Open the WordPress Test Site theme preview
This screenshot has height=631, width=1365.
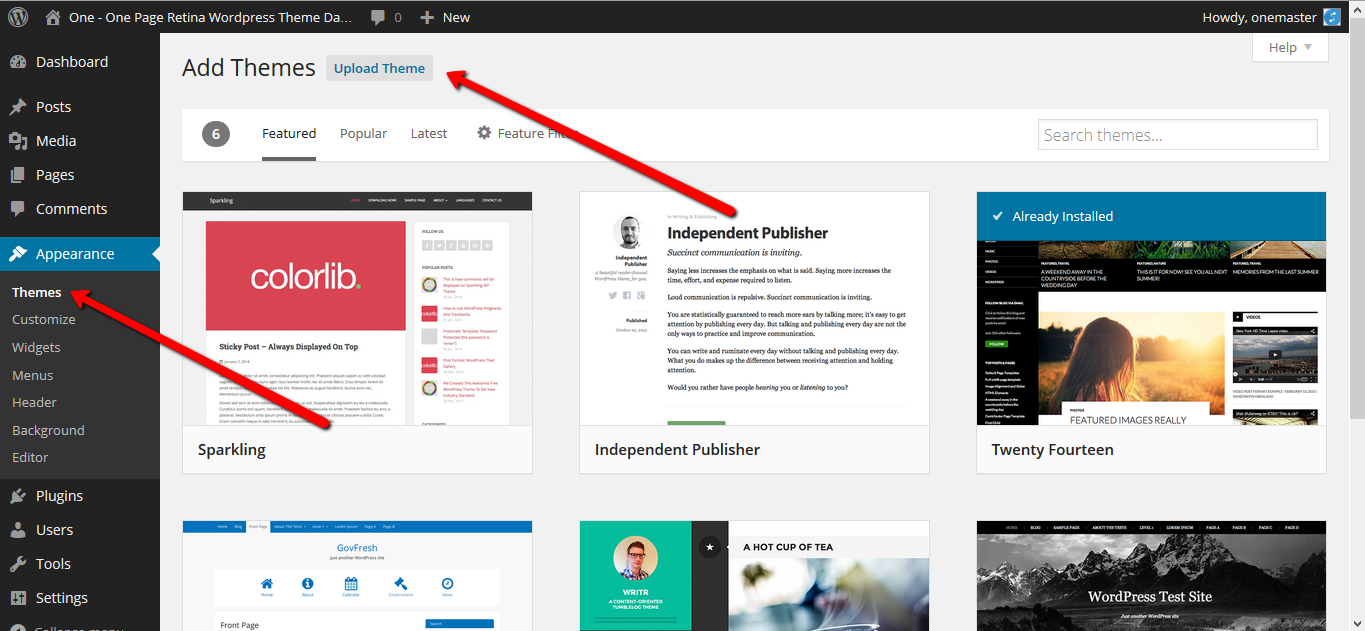coord(1151,576)
